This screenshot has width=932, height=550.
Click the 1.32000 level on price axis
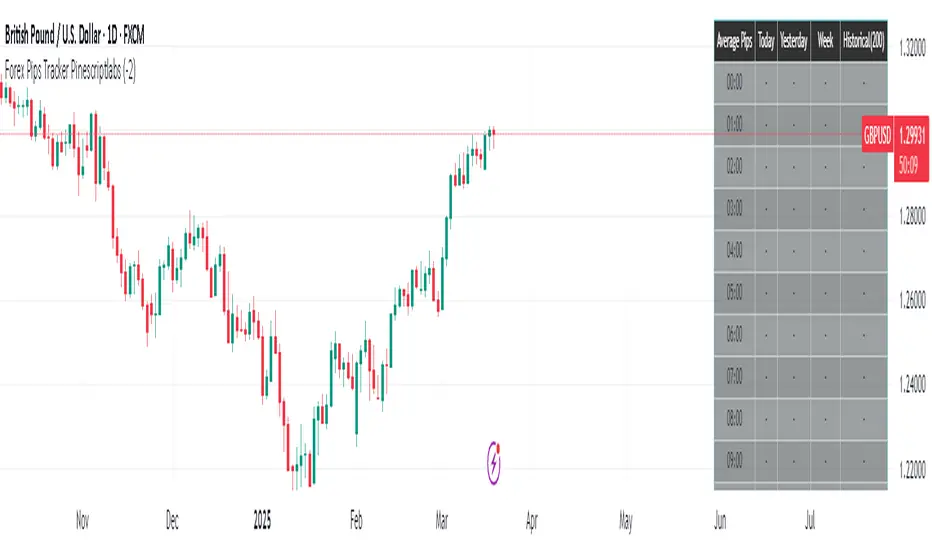click(911, 46)
